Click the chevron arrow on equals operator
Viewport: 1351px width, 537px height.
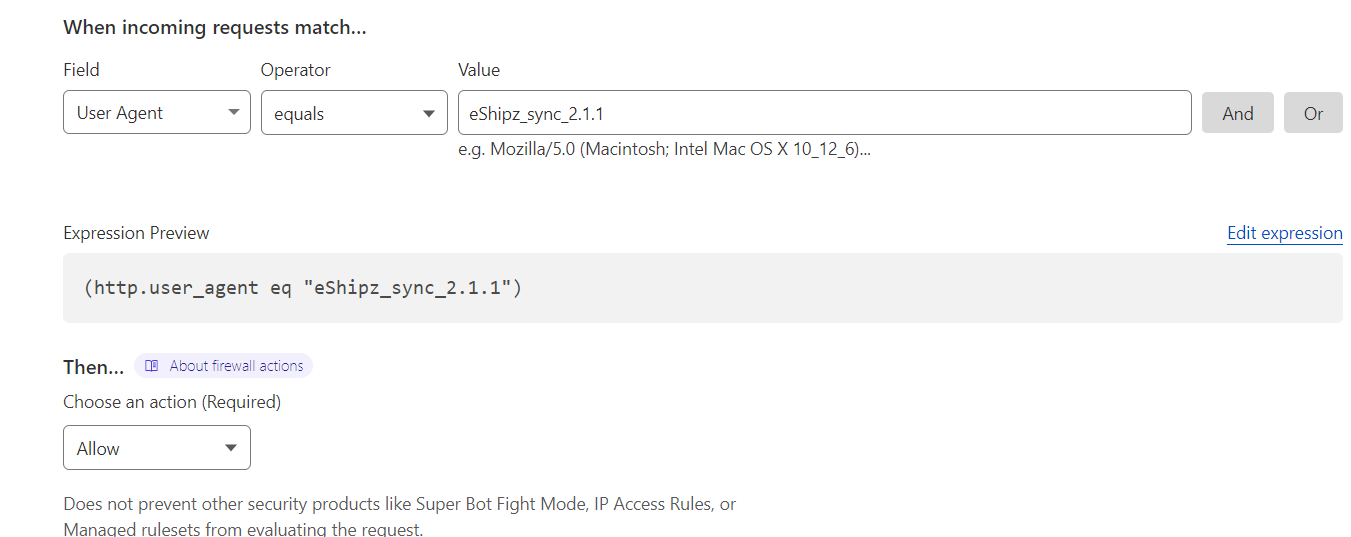[430, 113]
